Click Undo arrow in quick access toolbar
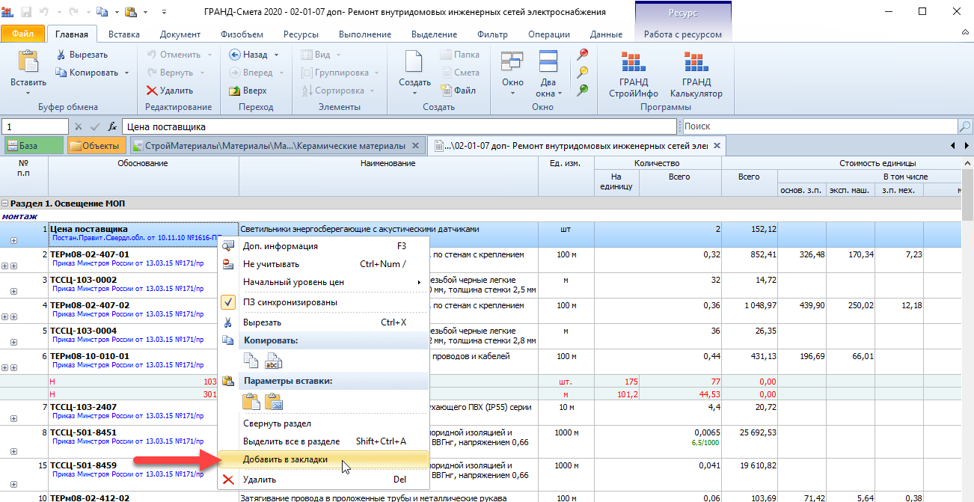This screenshot has width=974, height=502. tap(45, 12)
